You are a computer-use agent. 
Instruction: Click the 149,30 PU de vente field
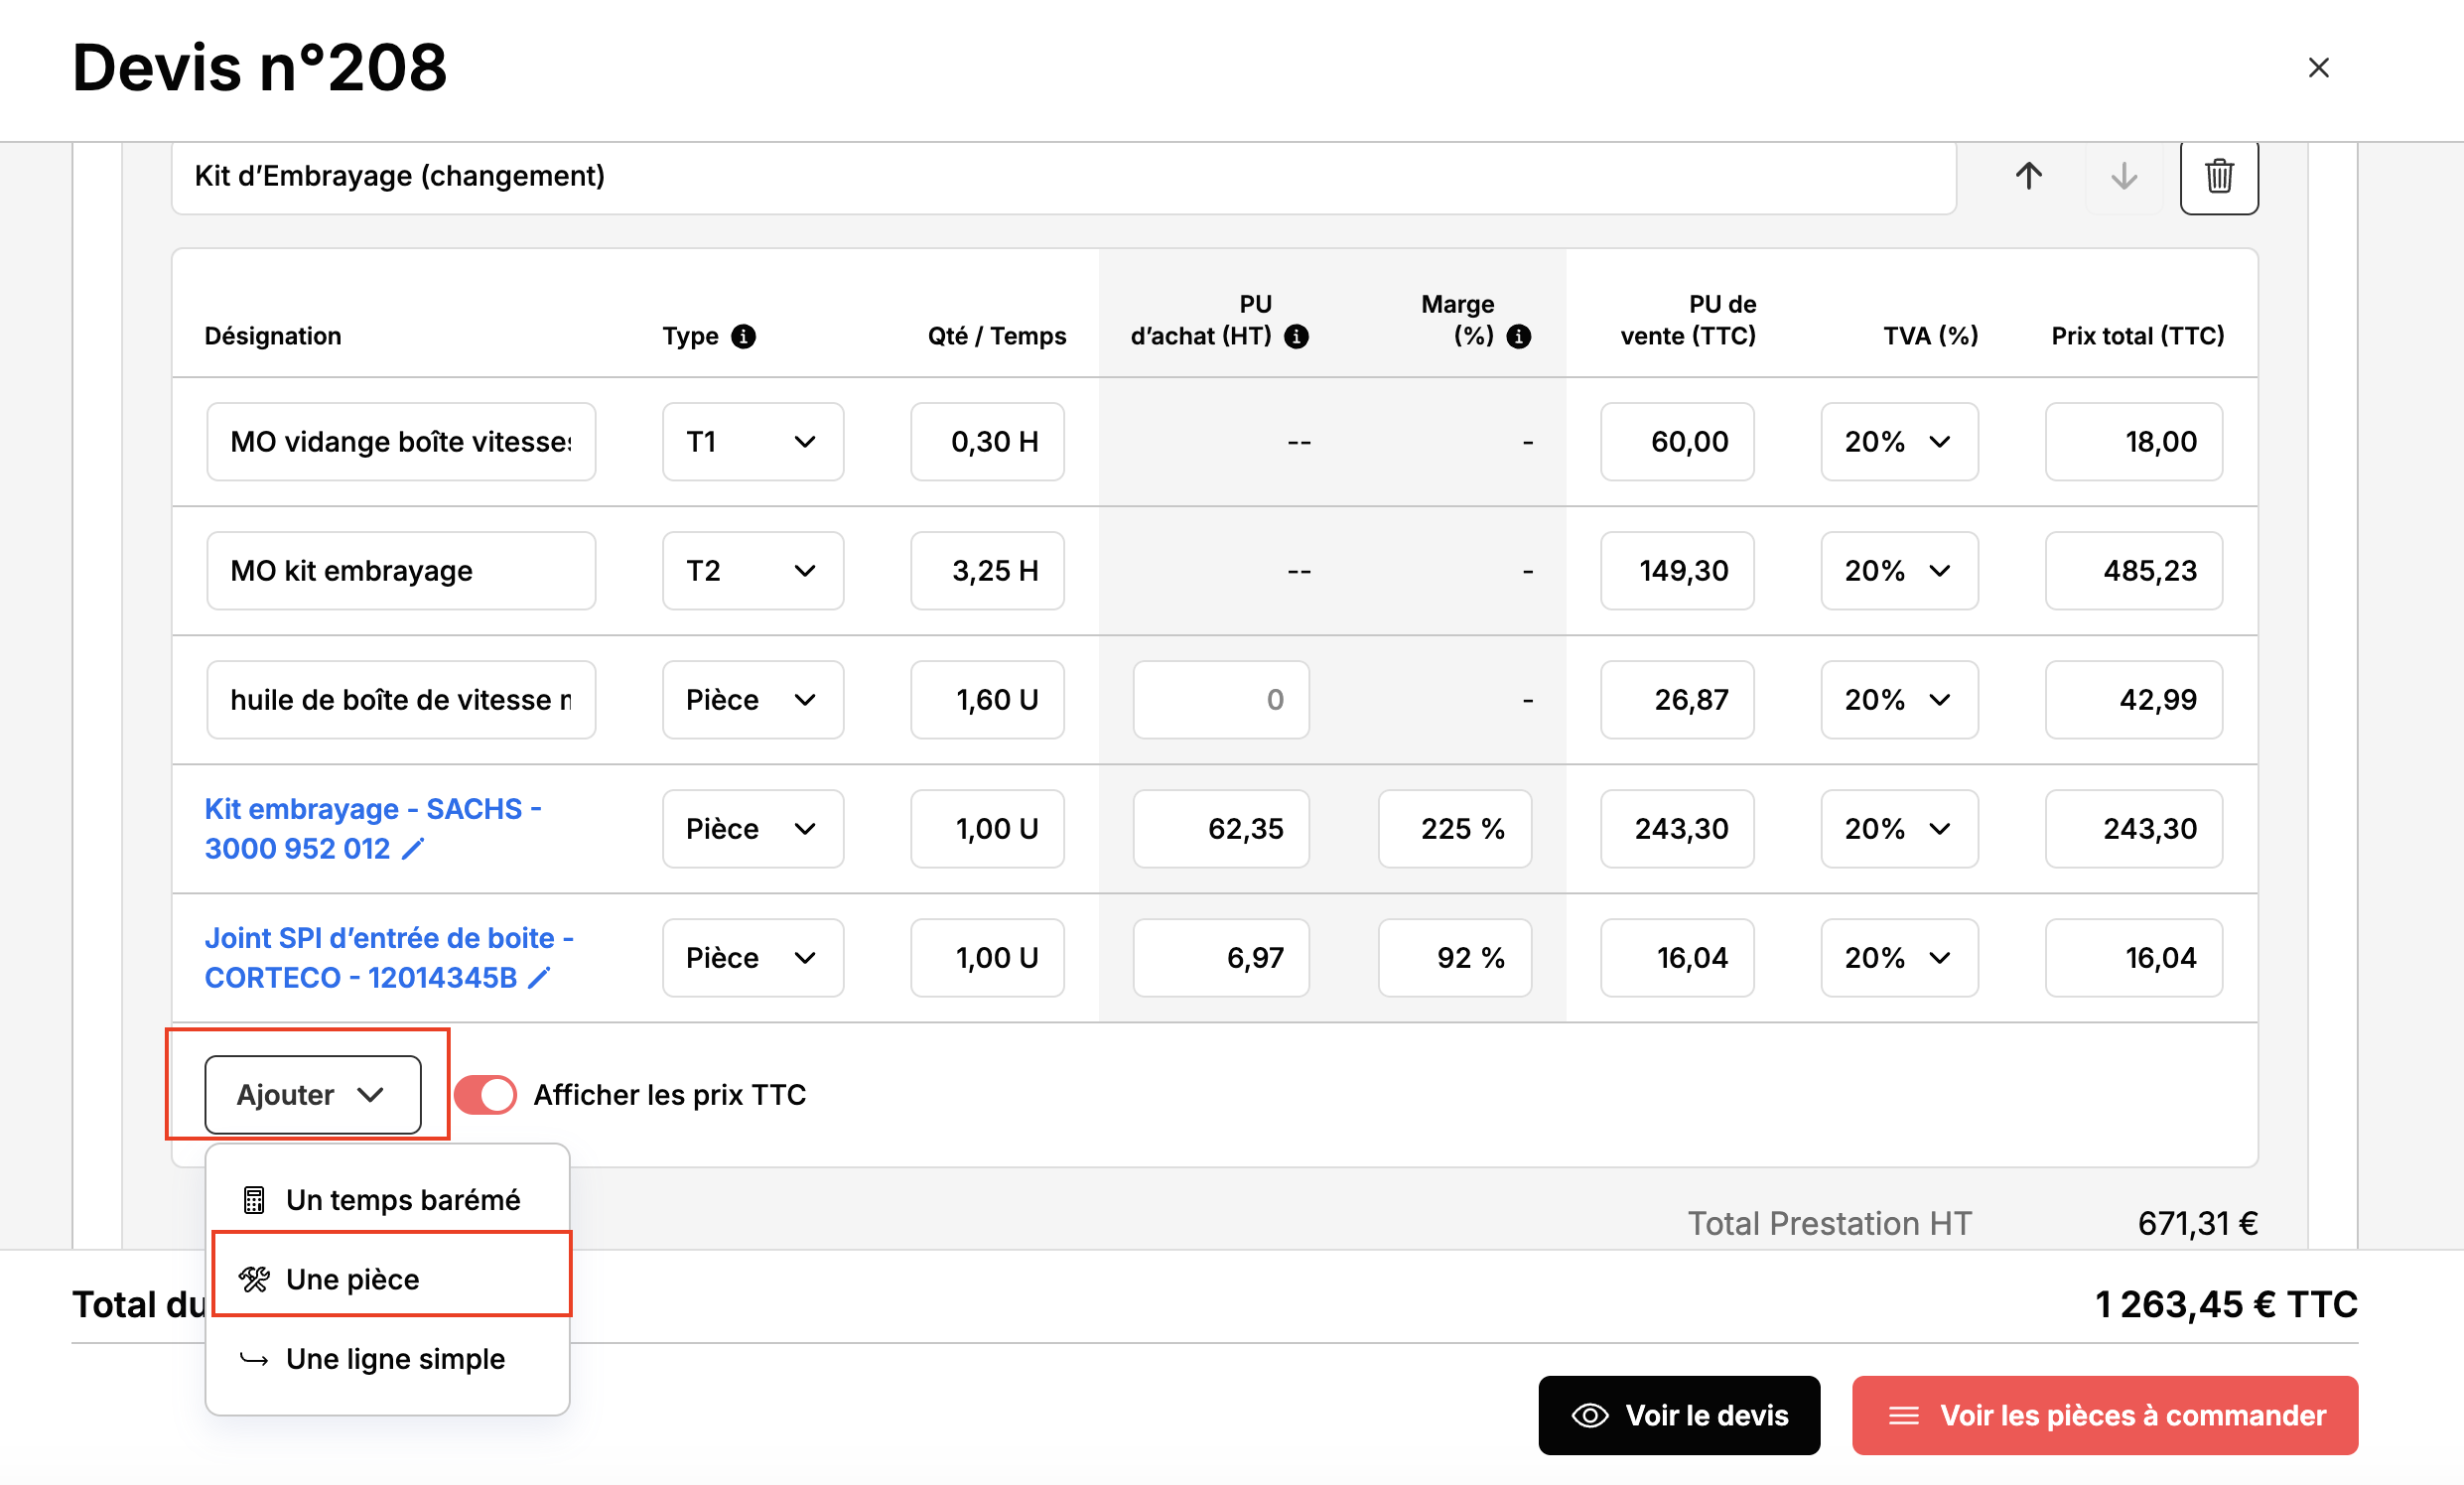tap(1677, 571)
